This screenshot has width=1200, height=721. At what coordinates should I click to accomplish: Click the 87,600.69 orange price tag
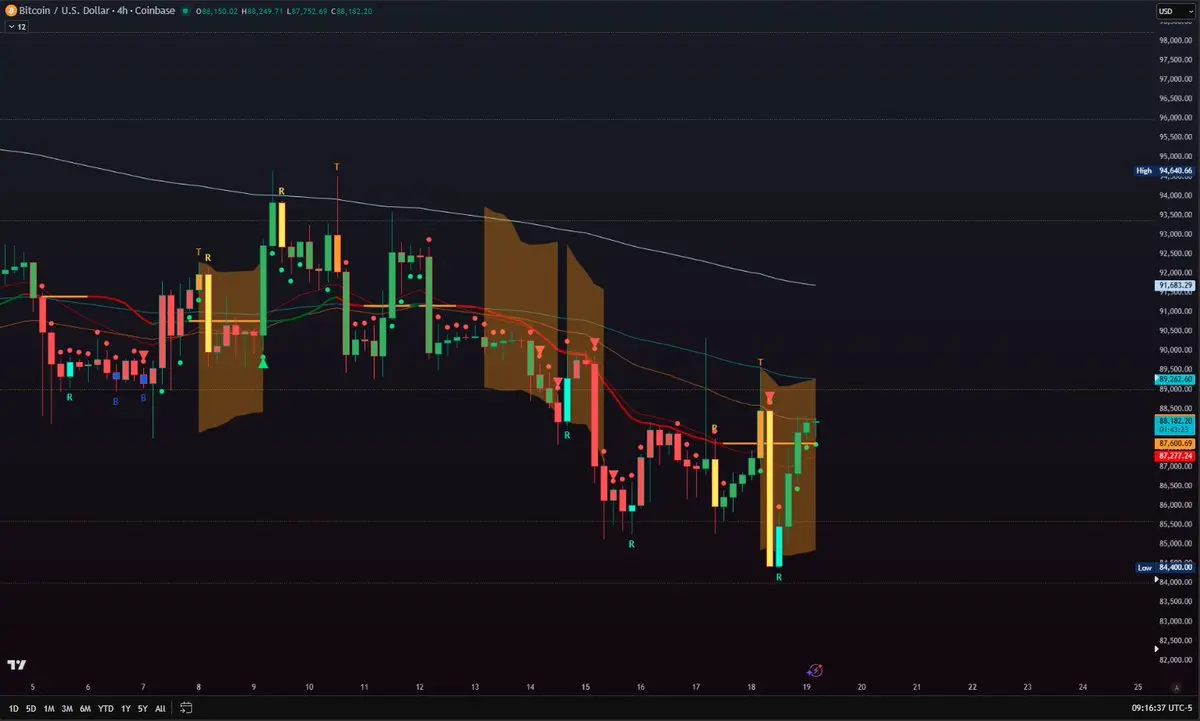pyautogui.click(x=1176, y=442)
